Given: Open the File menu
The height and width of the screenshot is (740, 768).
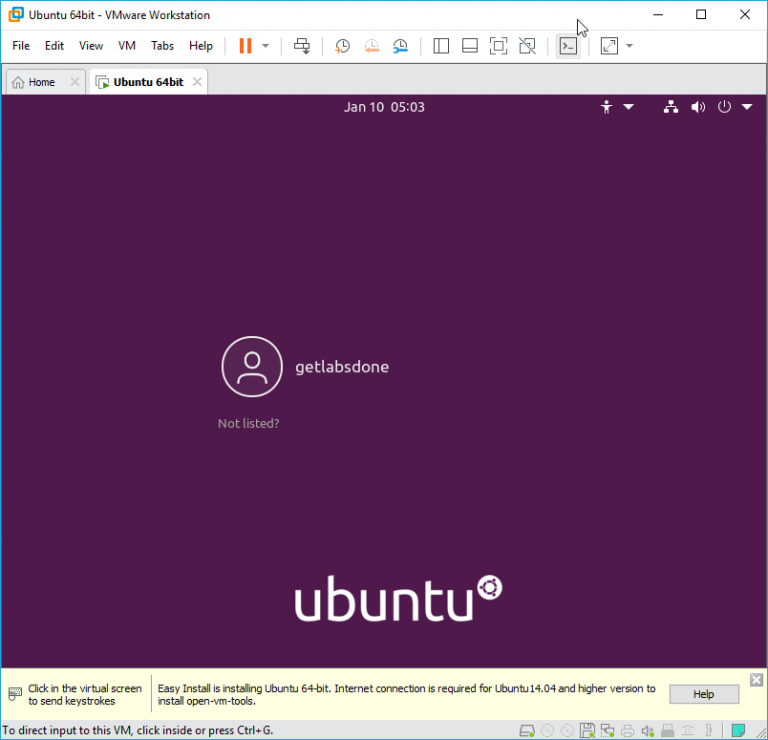Looking at the screenshot, I should [x=21, y=46].
